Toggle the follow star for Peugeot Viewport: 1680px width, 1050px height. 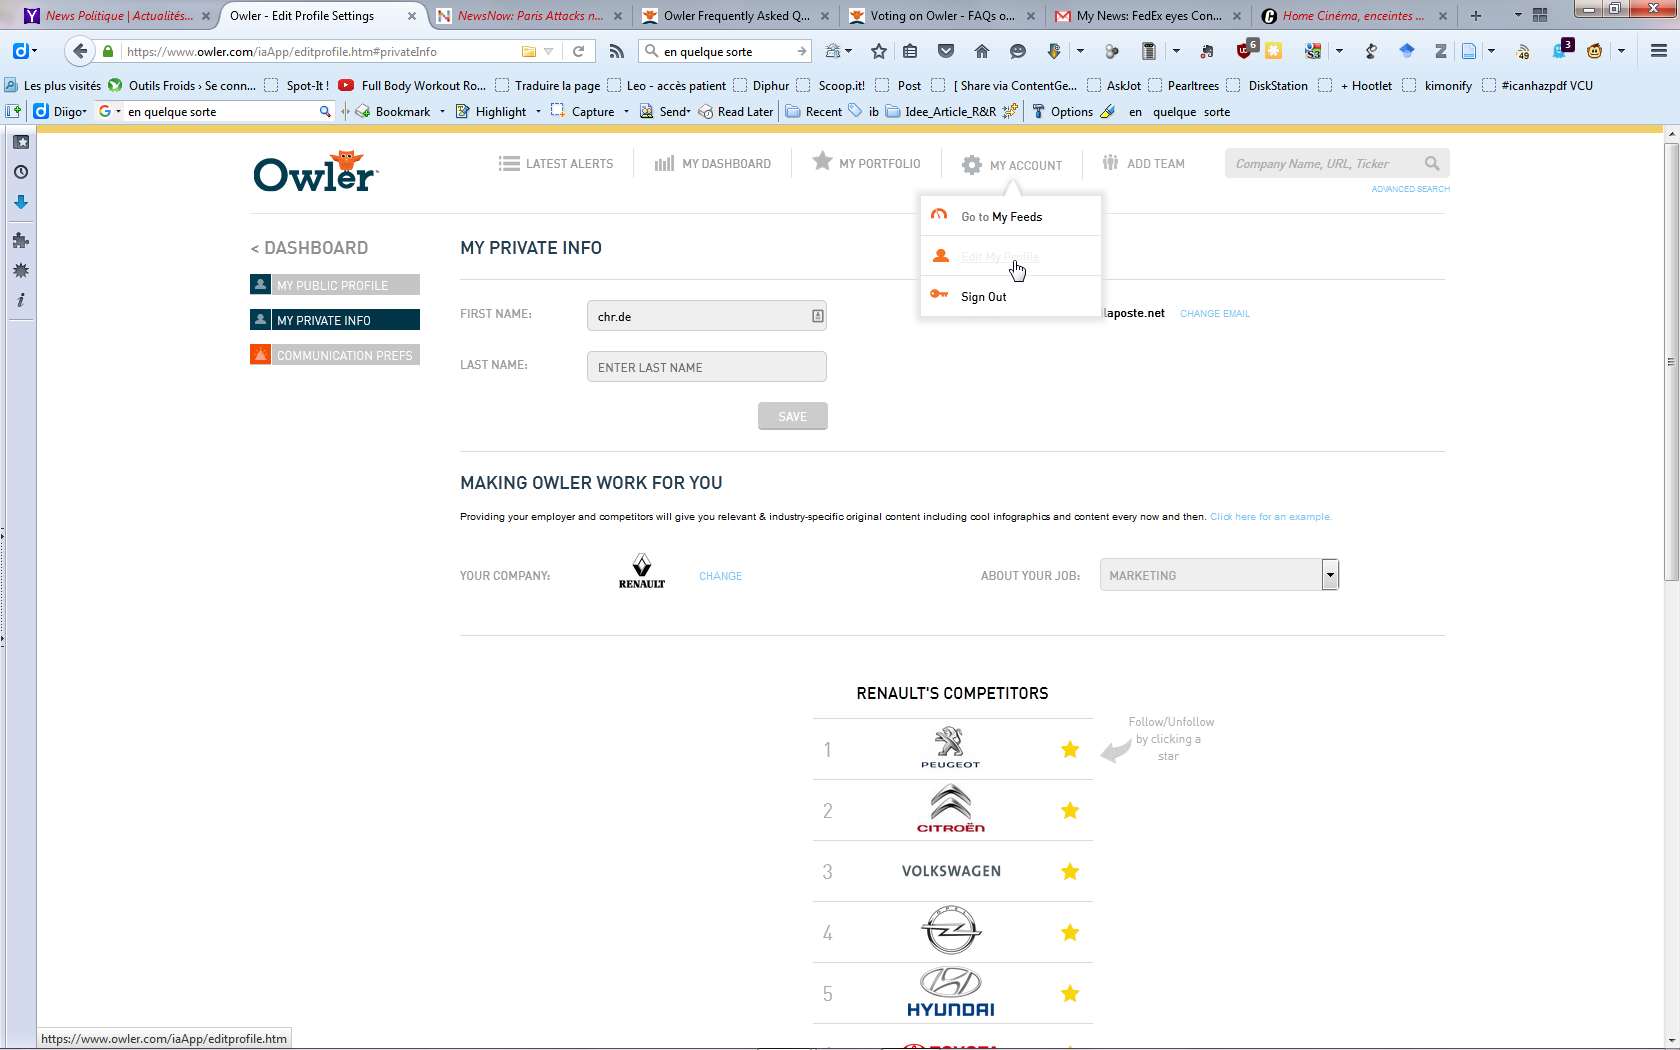[x=1070, y=749]
